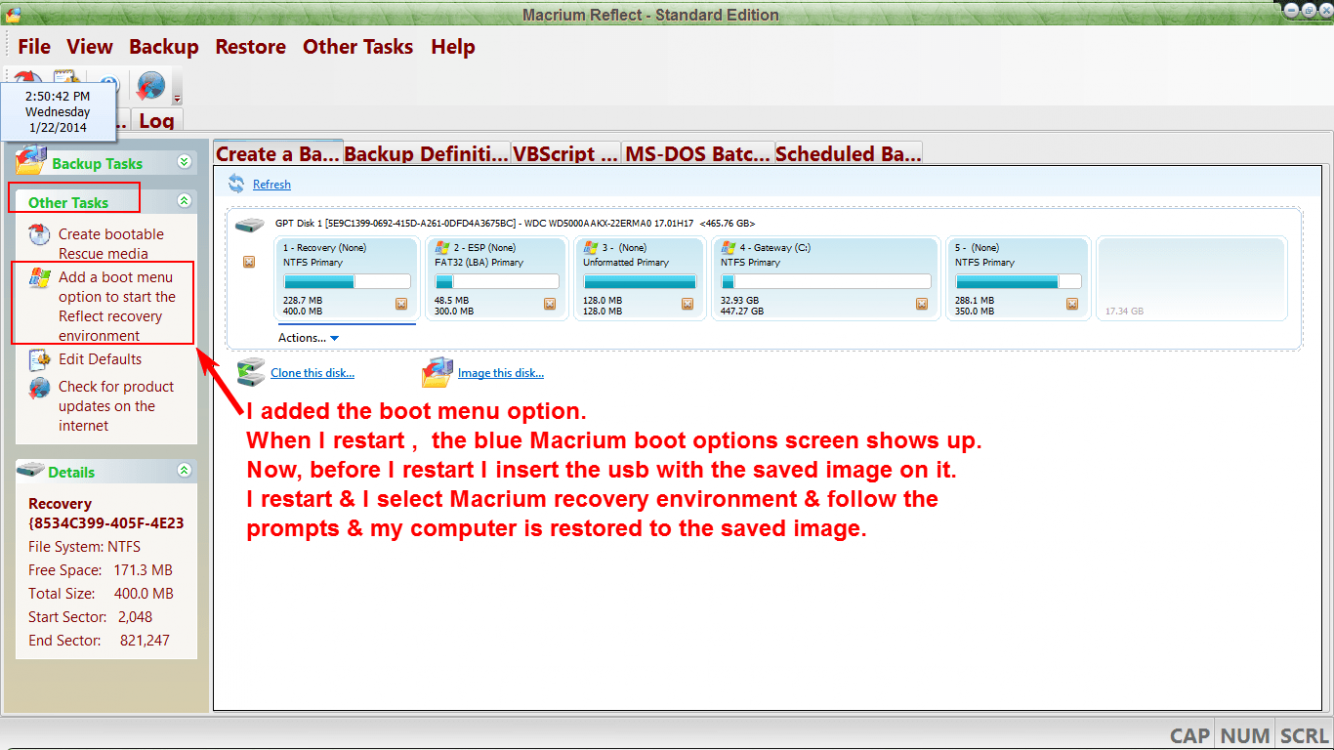The width and height of the screenshot is (1334, 750).
Task: Toggle the ESP partition checkbox
Action: pyautogui.click(x=550, y=304)
